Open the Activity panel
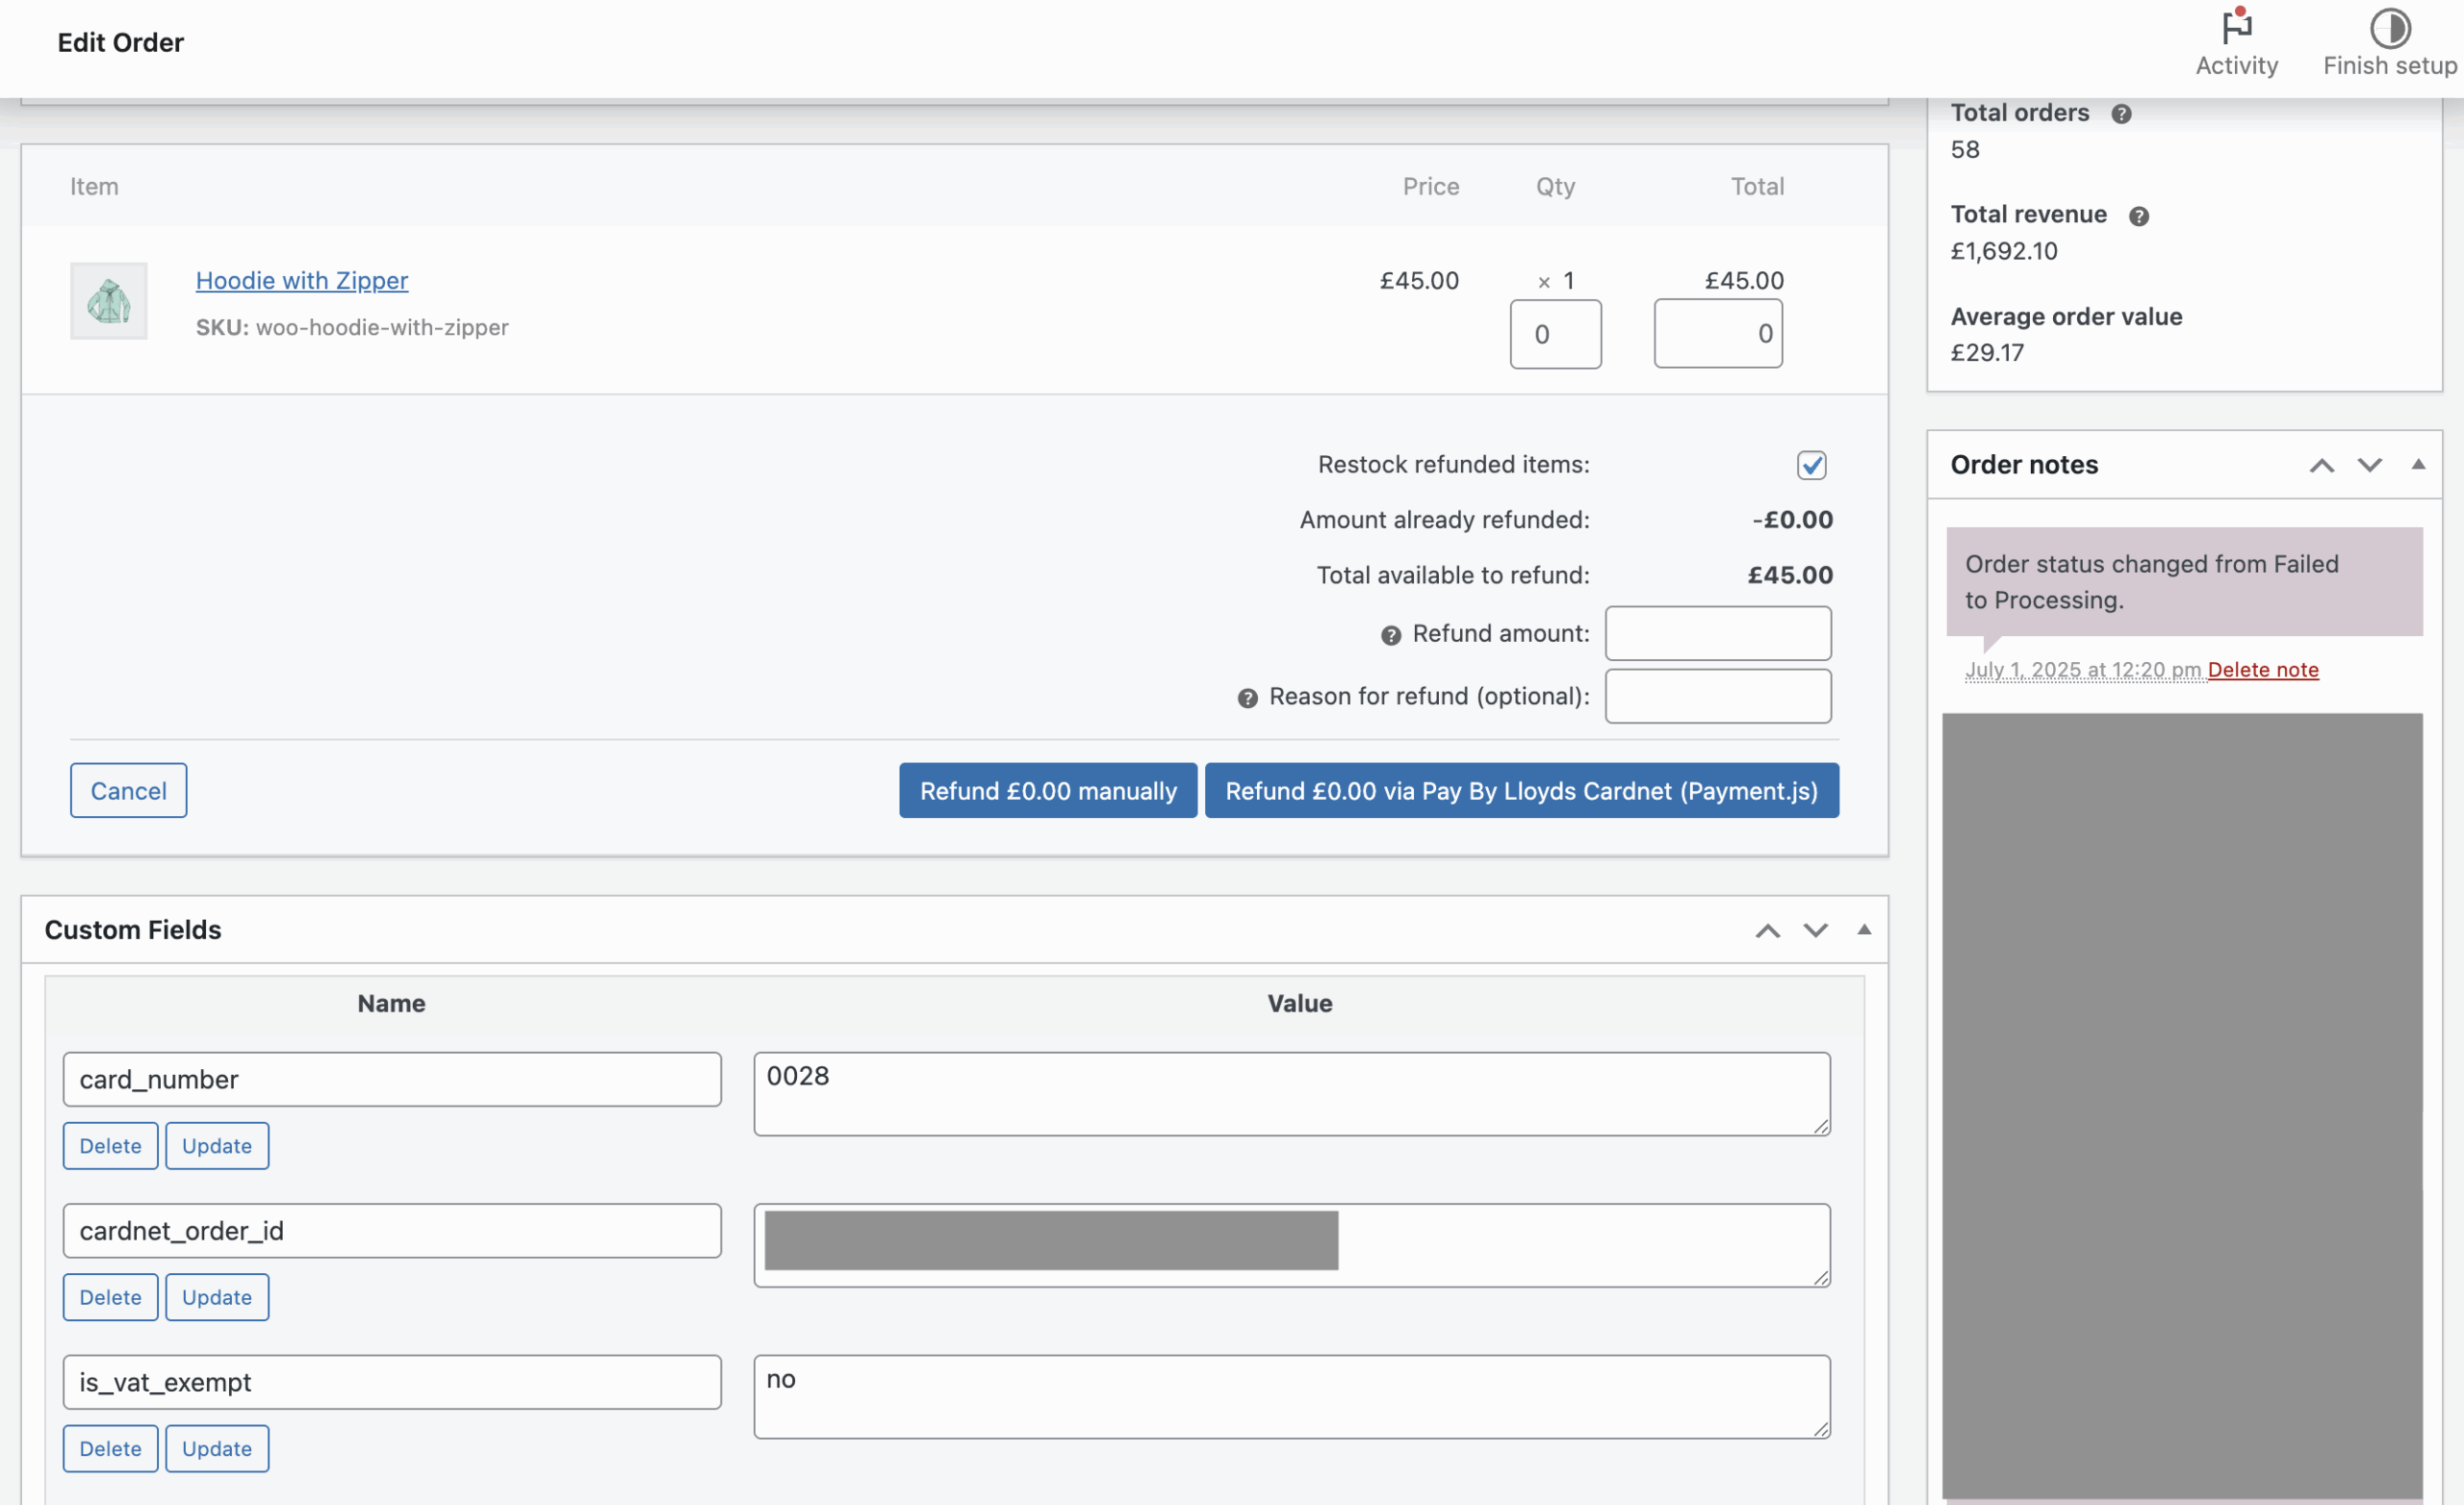 pyautogui.click(x=2237, y=40)
